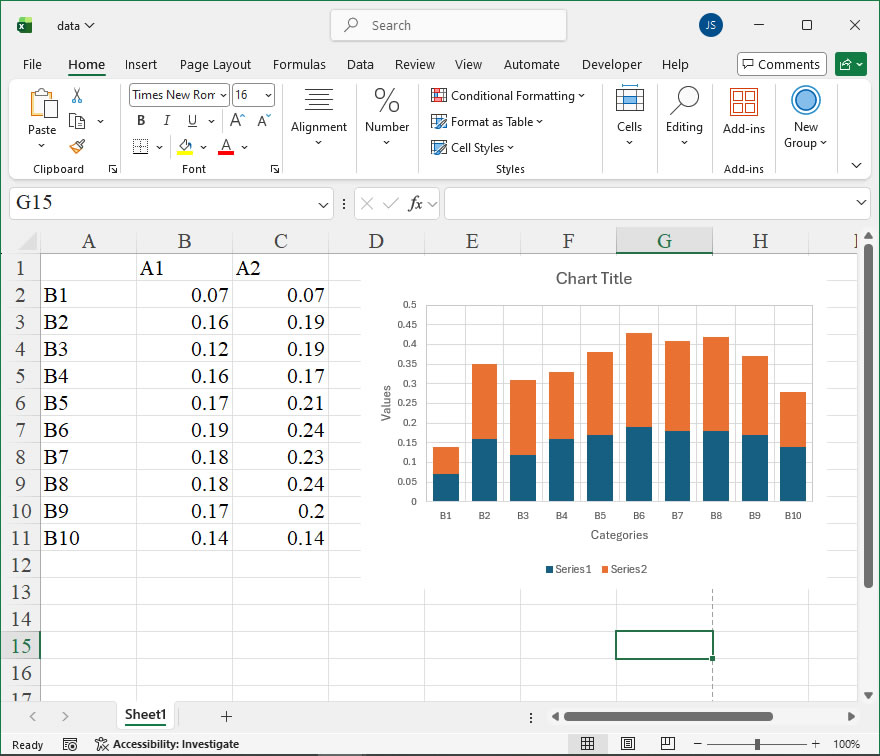This screenshot has width=880, height=756.
Task: Switch to Page Layout view icon
Action: pos(627,744)
